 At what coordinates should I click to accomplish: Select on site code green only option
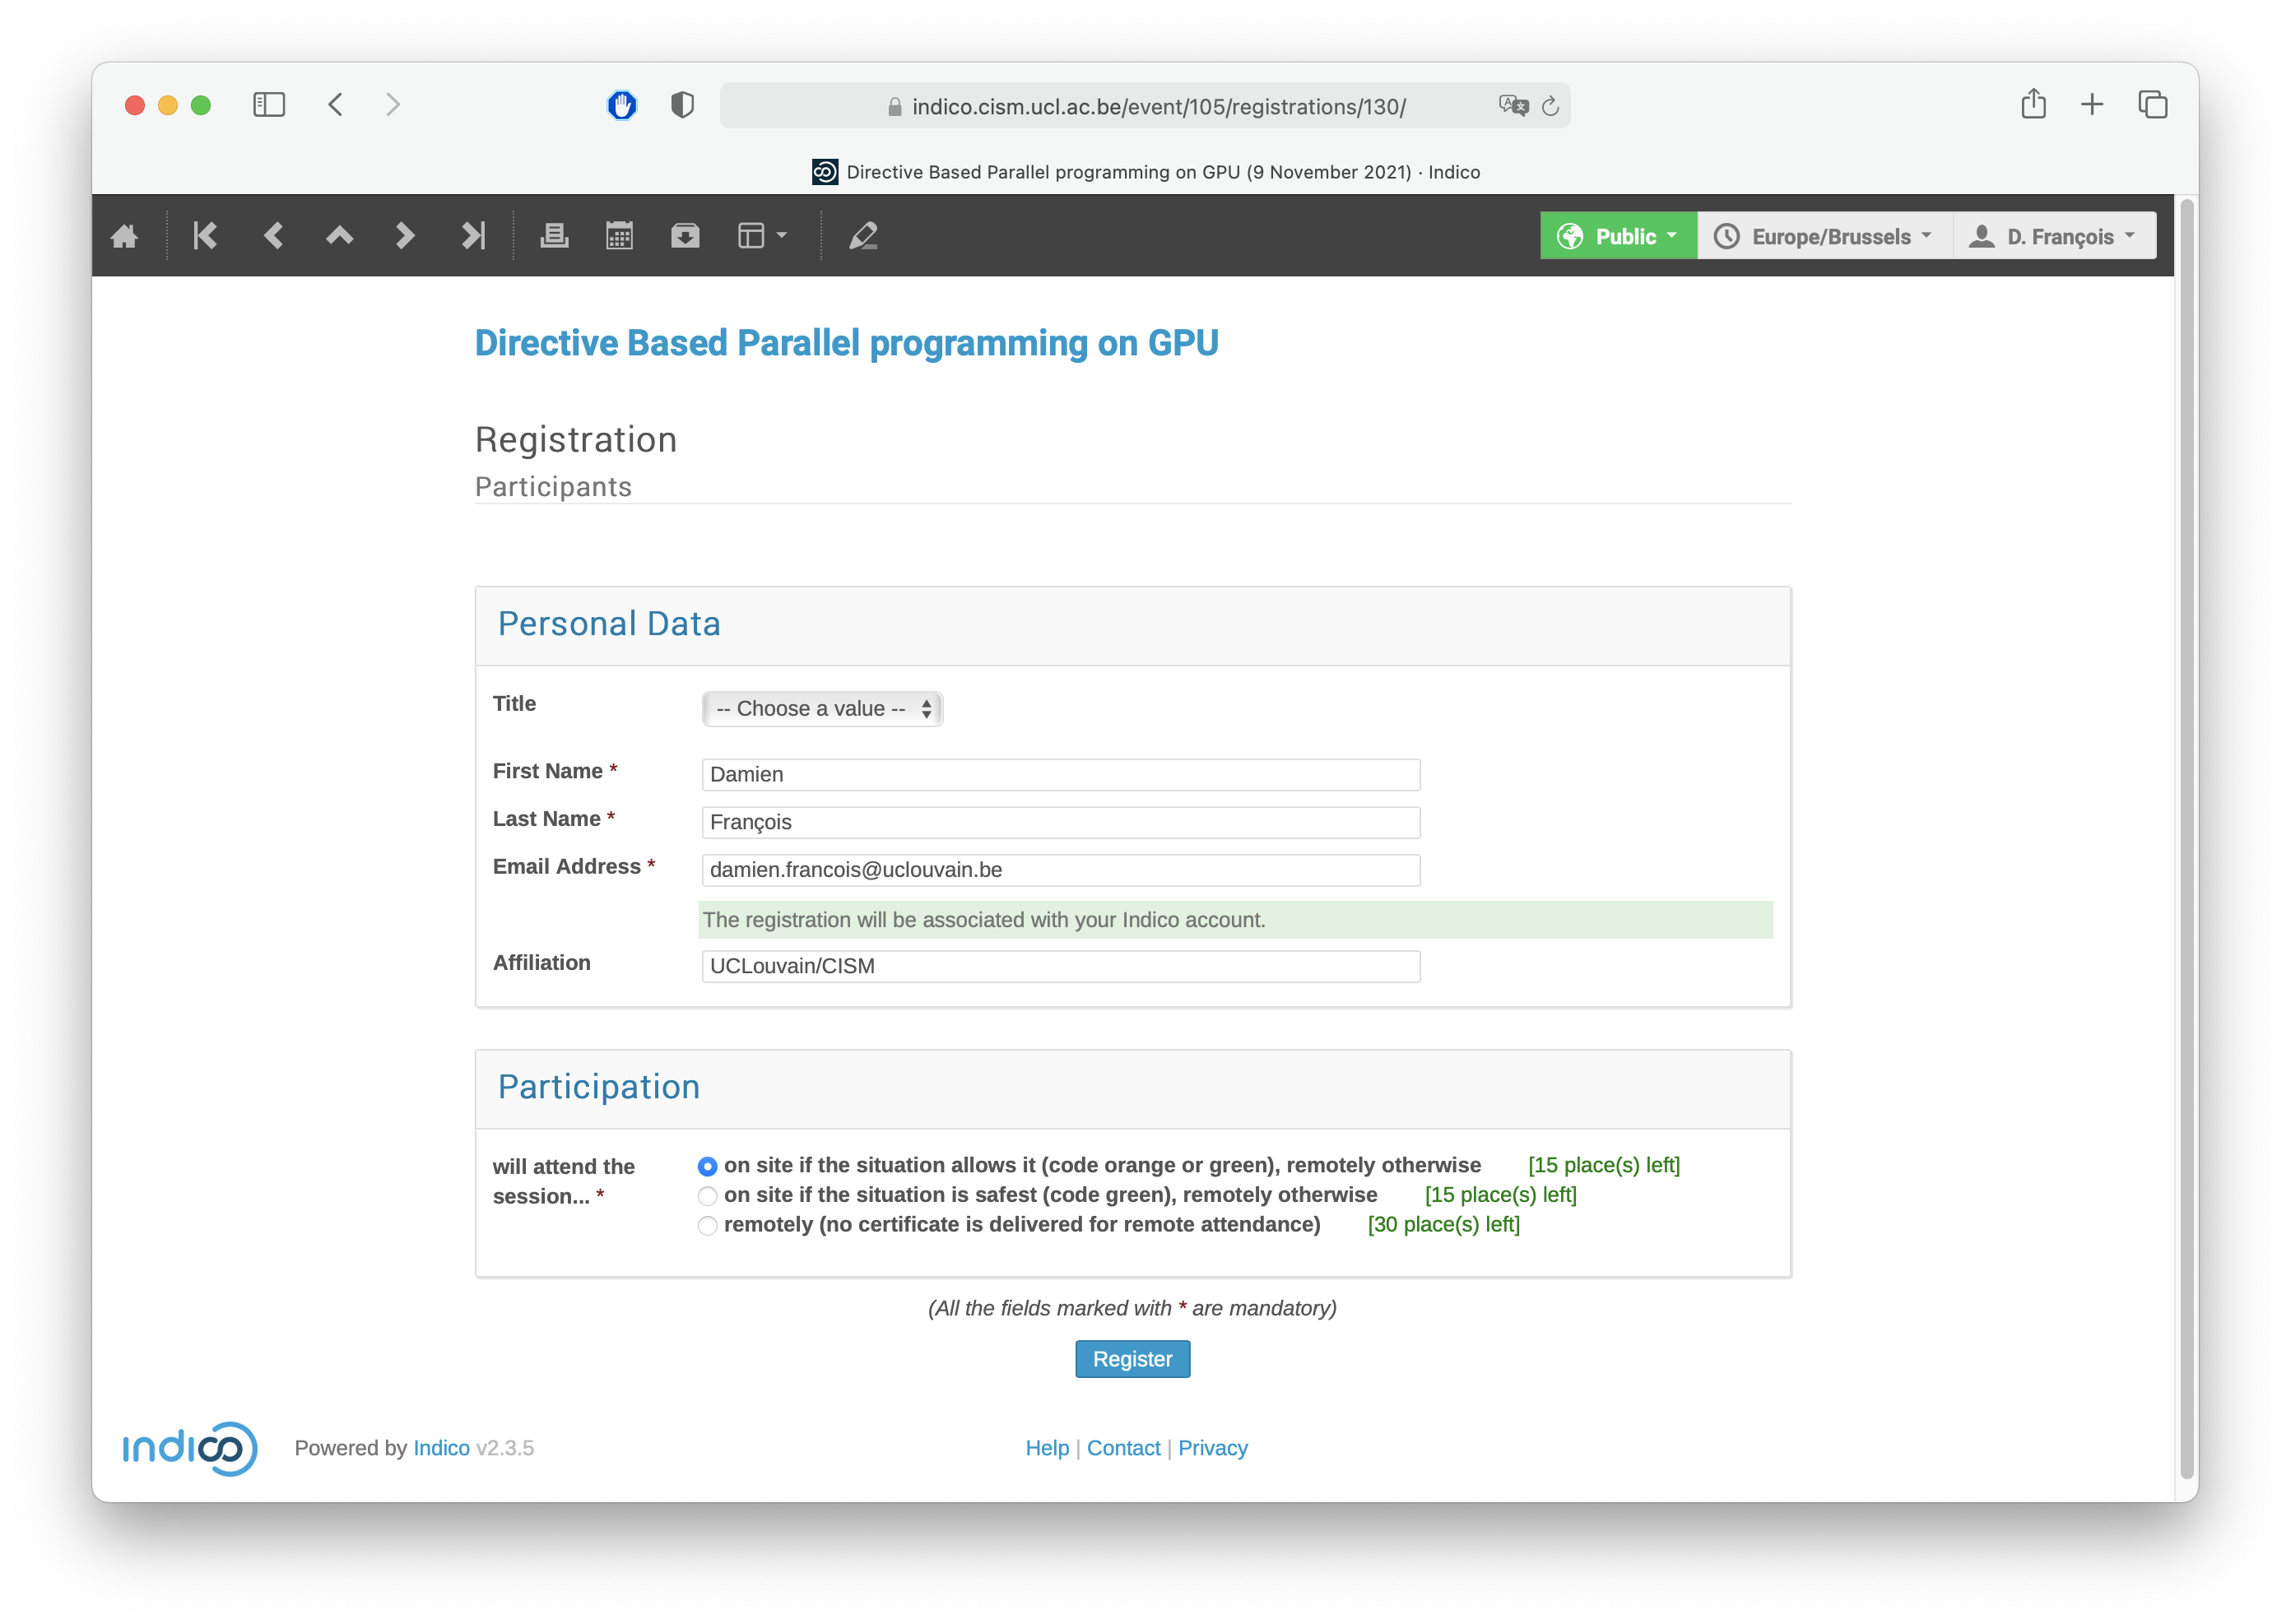708,1196
